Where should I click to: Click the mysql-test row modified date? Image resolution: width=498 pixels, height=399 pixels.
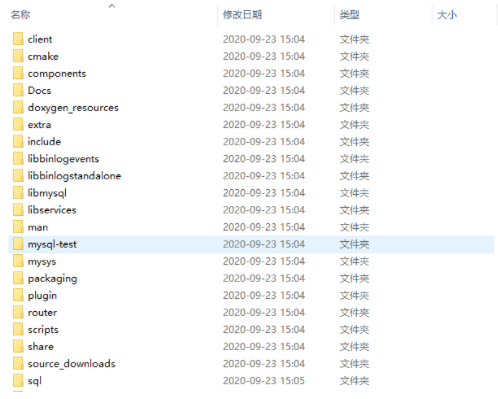pyautogui.click(x=264, y=244)
